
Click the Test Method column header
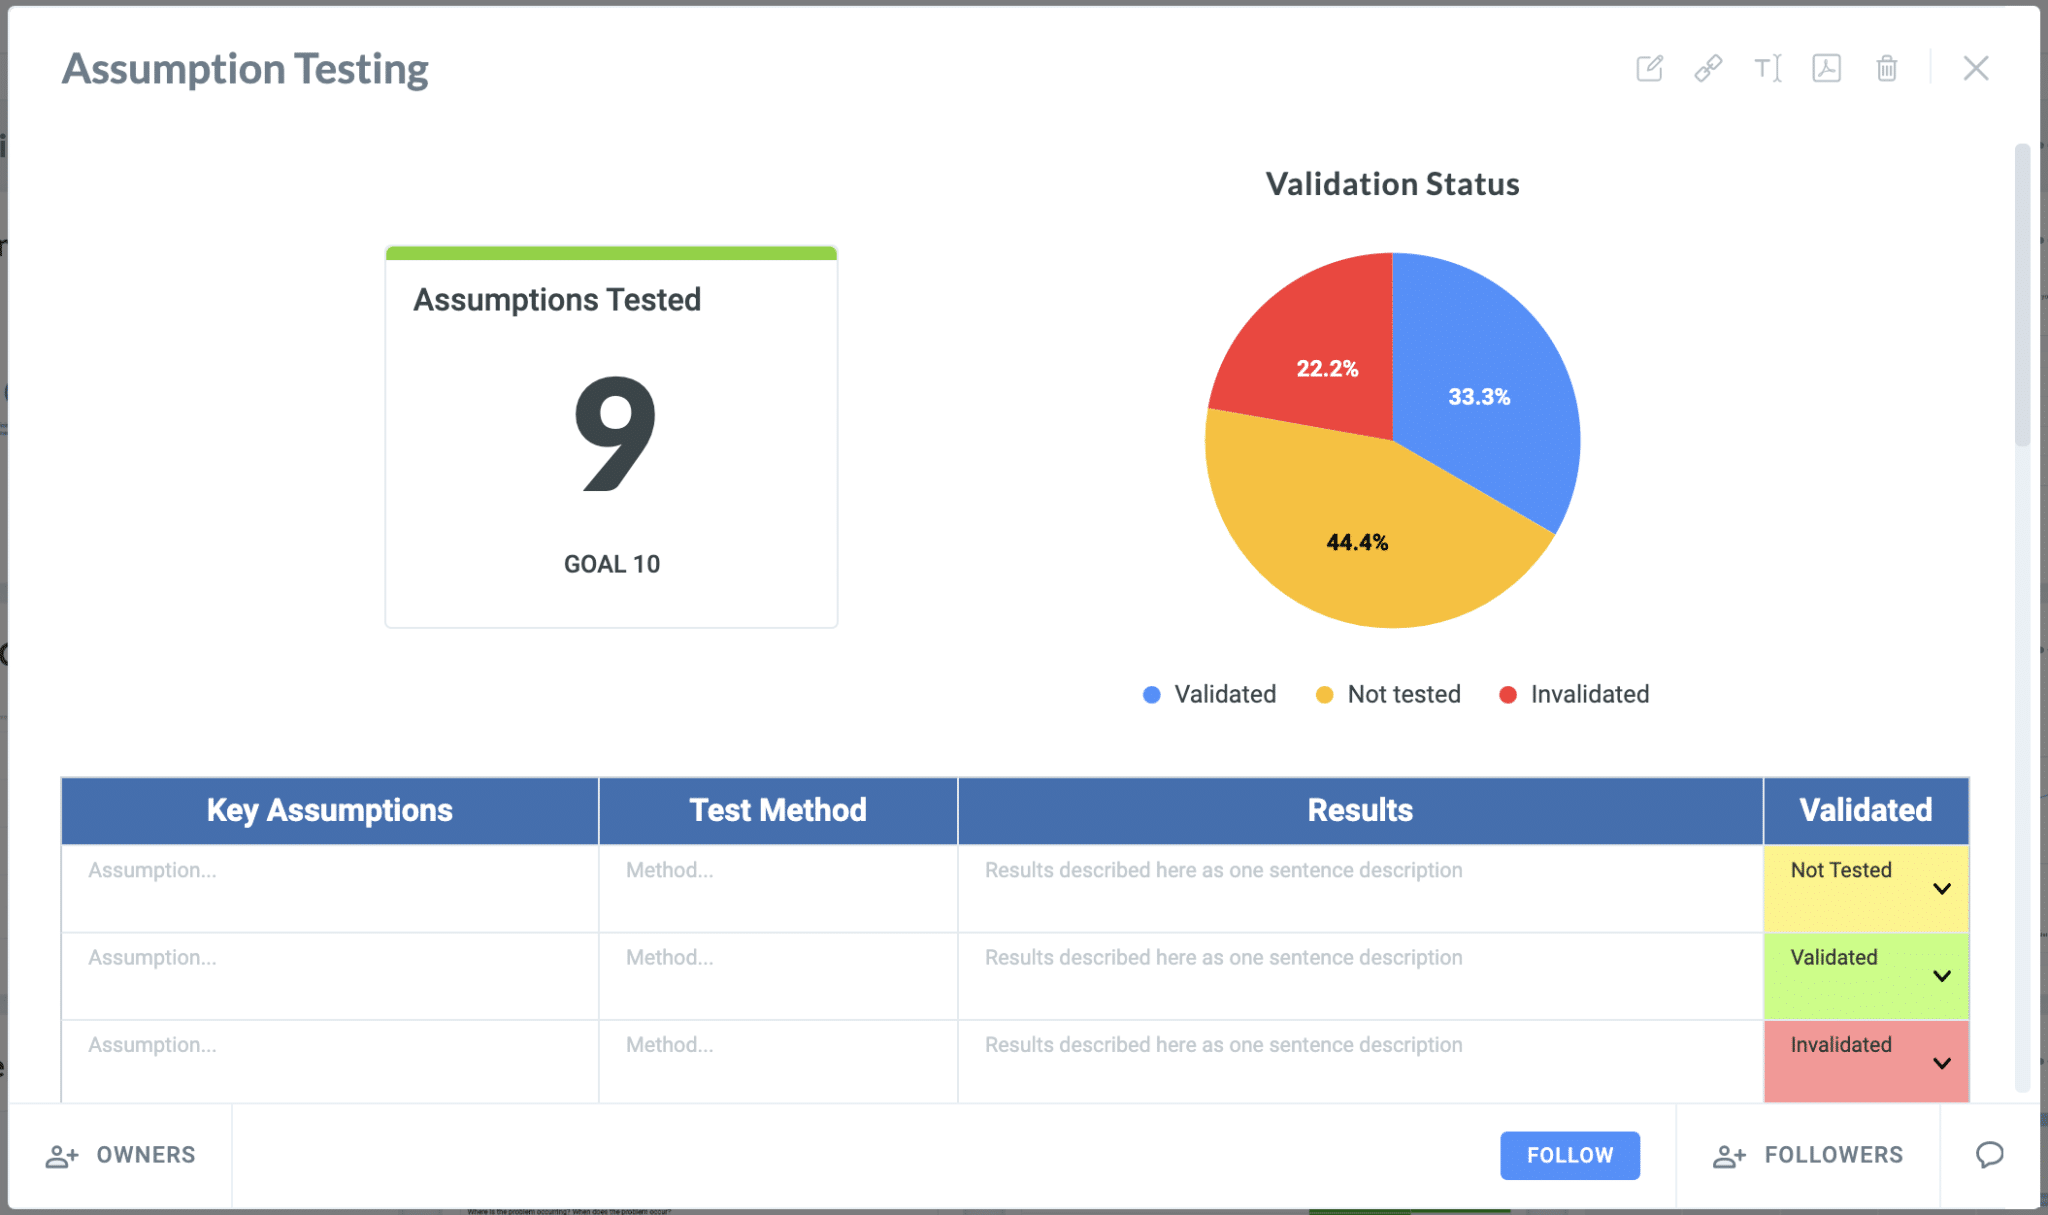click(777, 810)
